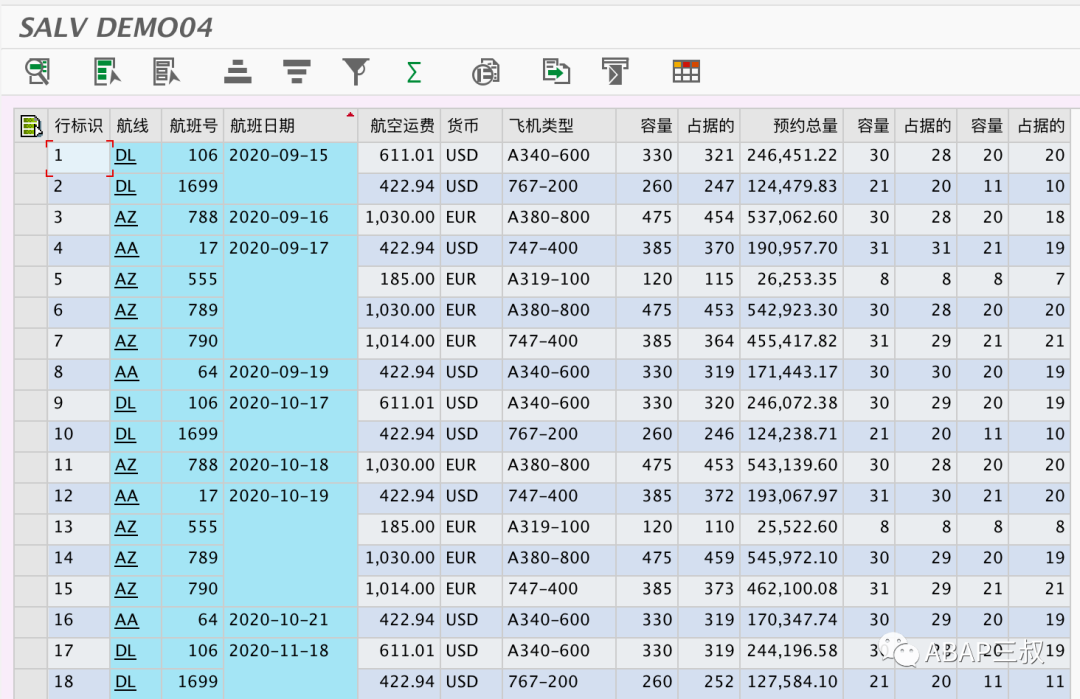Click the Find text icon in toolbar
This screenshot has height=699, width=1080.
(x=107, y=71)
